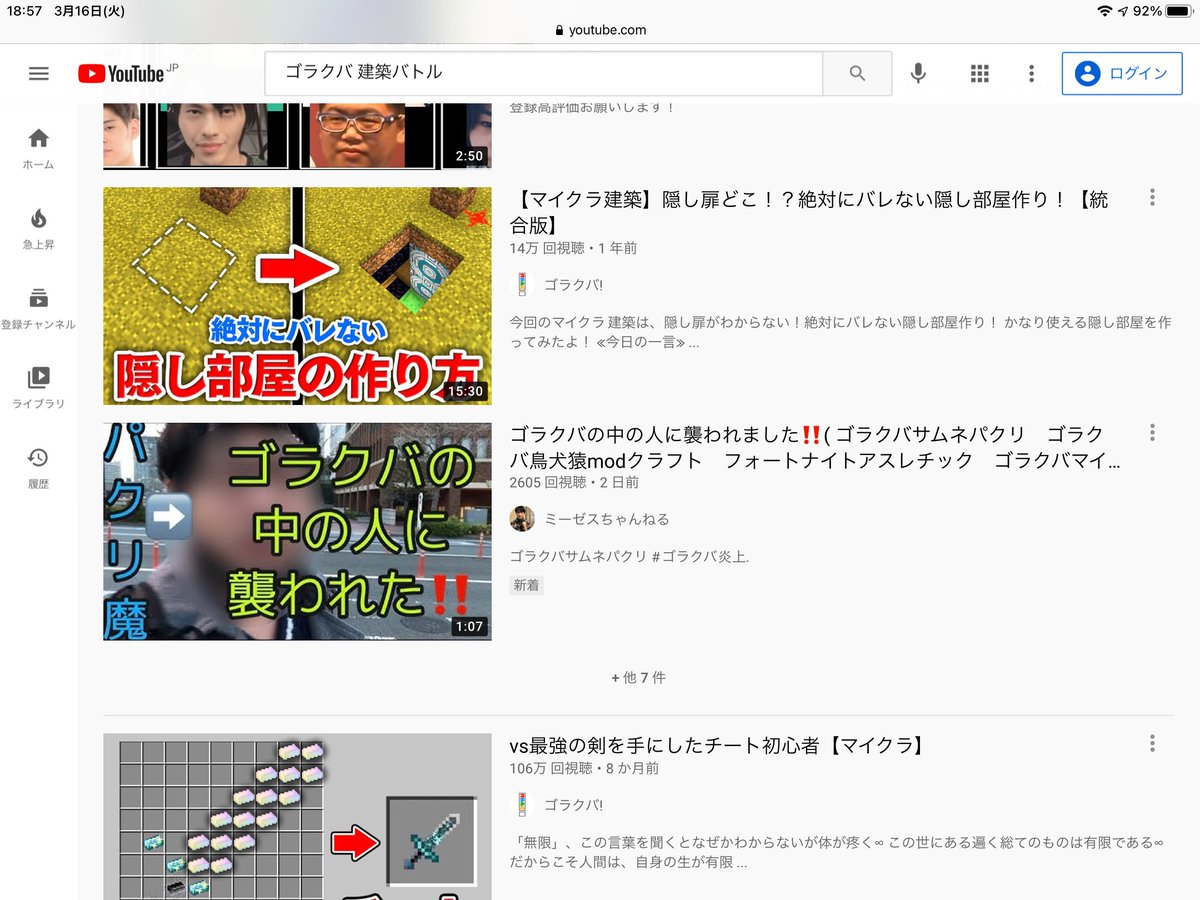Screen dimensions: 1200x900
Task: Open the hamburger guide menu
Action: (x=39, y=73)
